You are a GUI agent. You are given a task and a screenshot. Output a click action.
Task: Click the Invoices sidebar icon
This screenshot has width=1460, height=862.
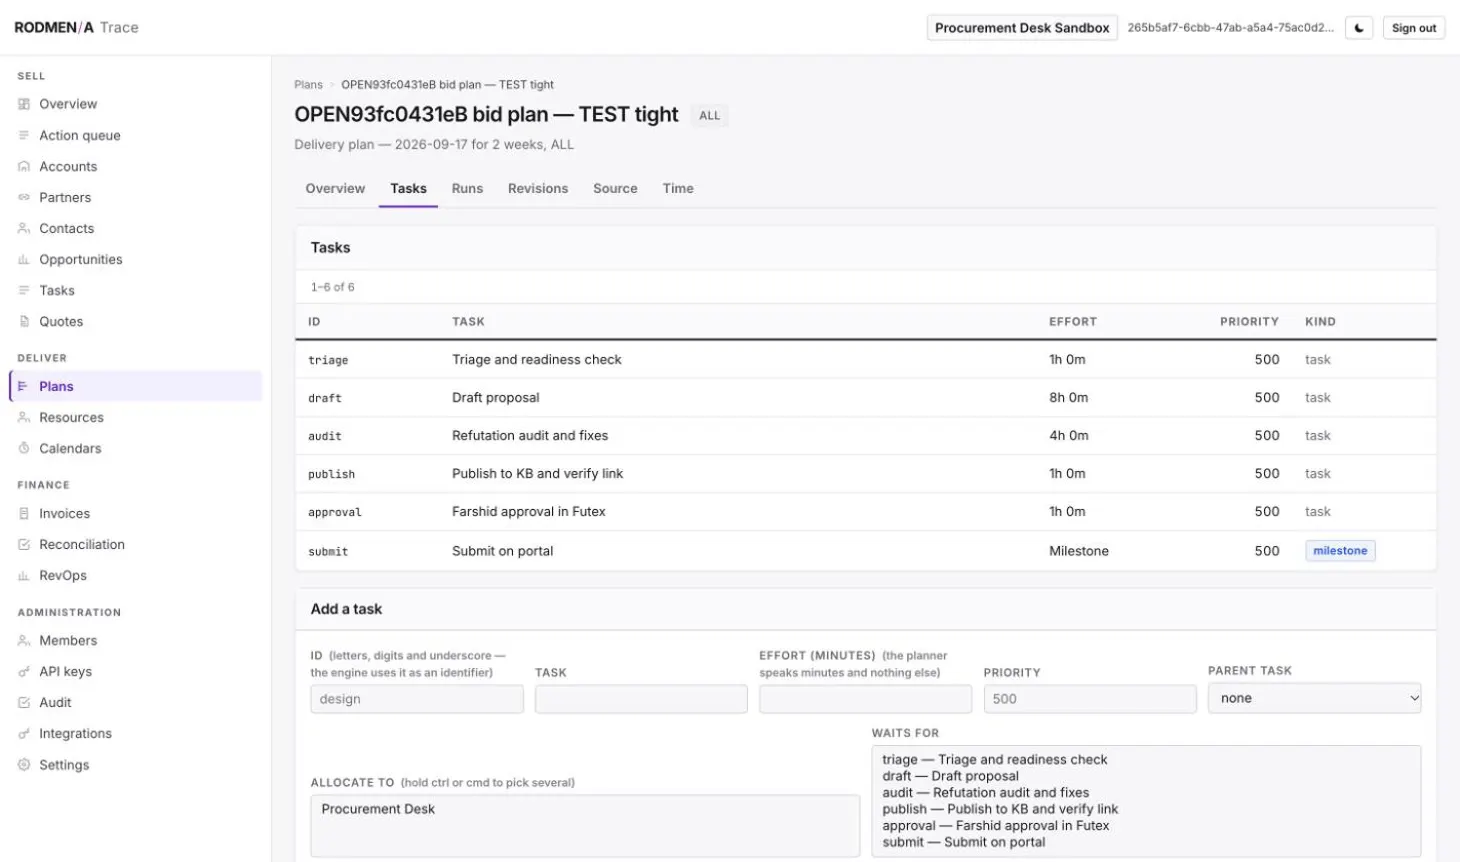tap(24, 513)
